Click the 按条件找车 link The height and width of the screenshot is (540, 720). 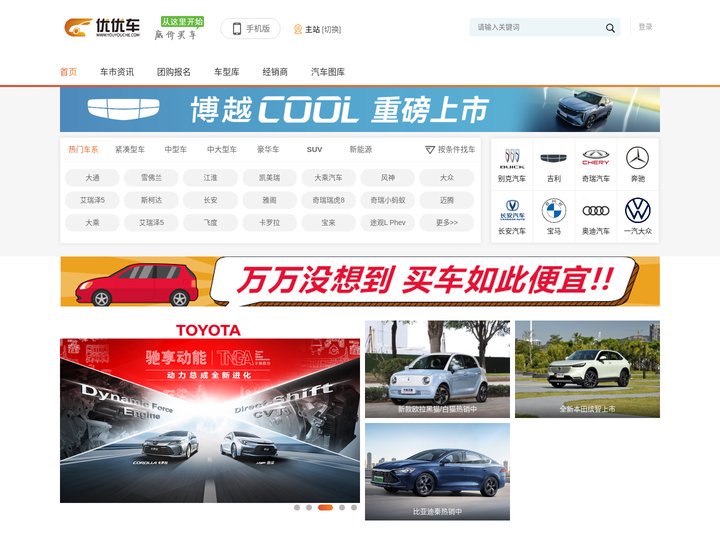coord(456,150)
